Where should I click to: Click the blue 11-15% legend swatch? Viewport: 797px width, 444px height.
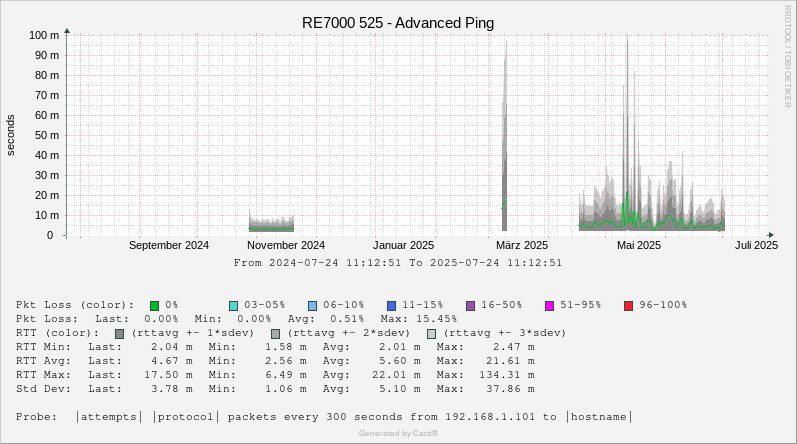391,305
